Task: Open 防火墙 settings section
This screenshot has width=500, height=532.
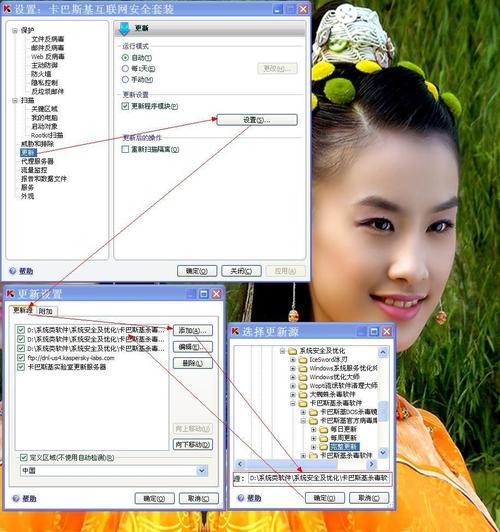Action: [41, 74]
